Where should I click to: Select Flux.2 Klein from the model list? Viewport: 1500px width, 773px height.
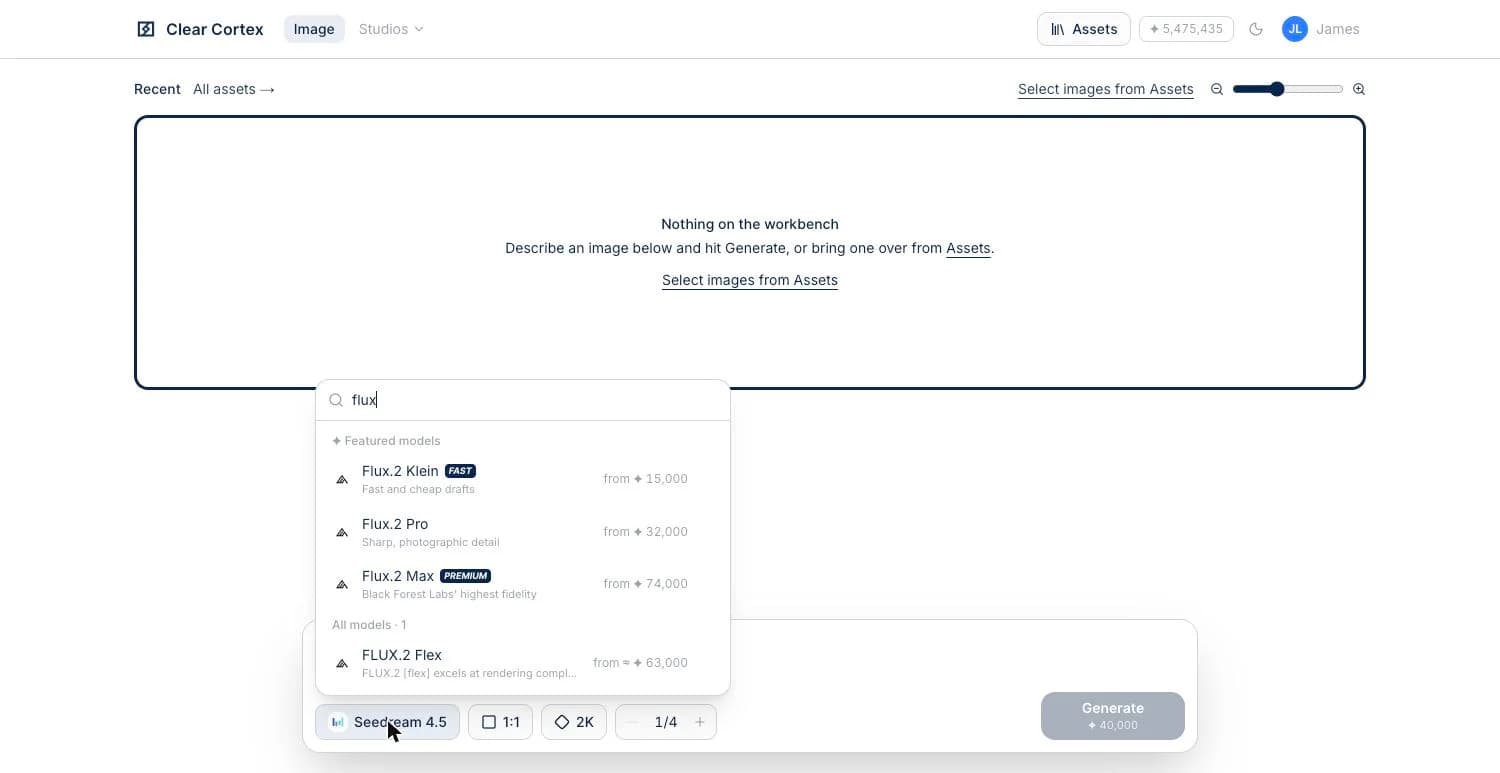(x=523, y=479)
